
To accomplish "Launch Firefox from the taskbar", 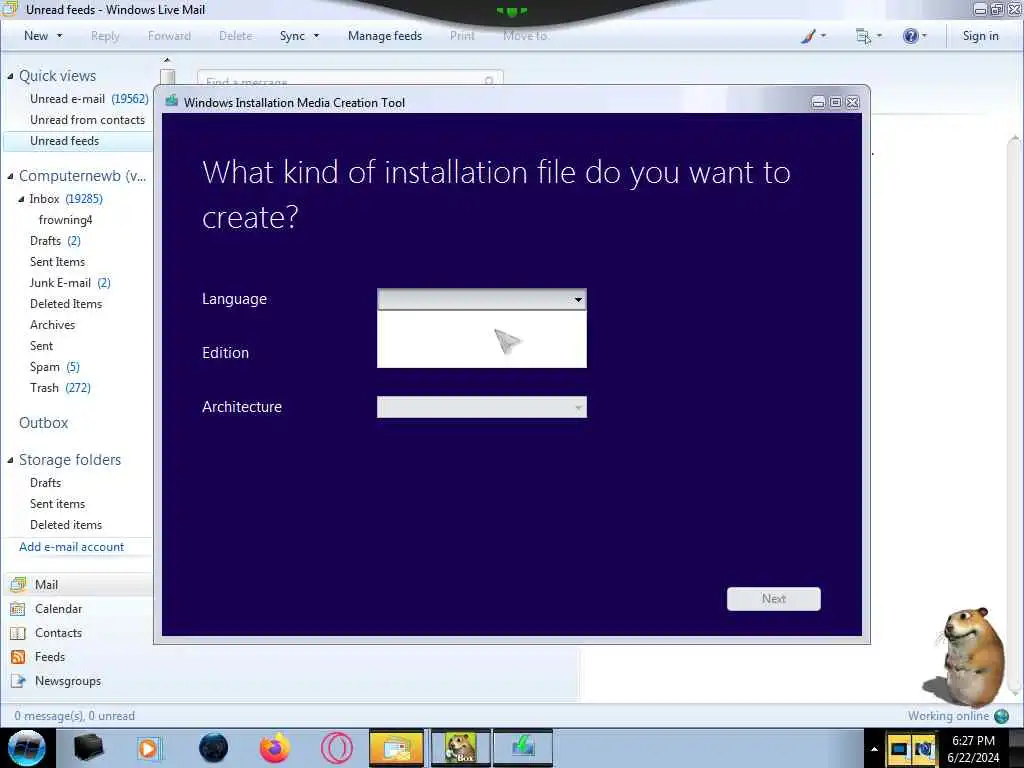I will (x=274, y=748).
